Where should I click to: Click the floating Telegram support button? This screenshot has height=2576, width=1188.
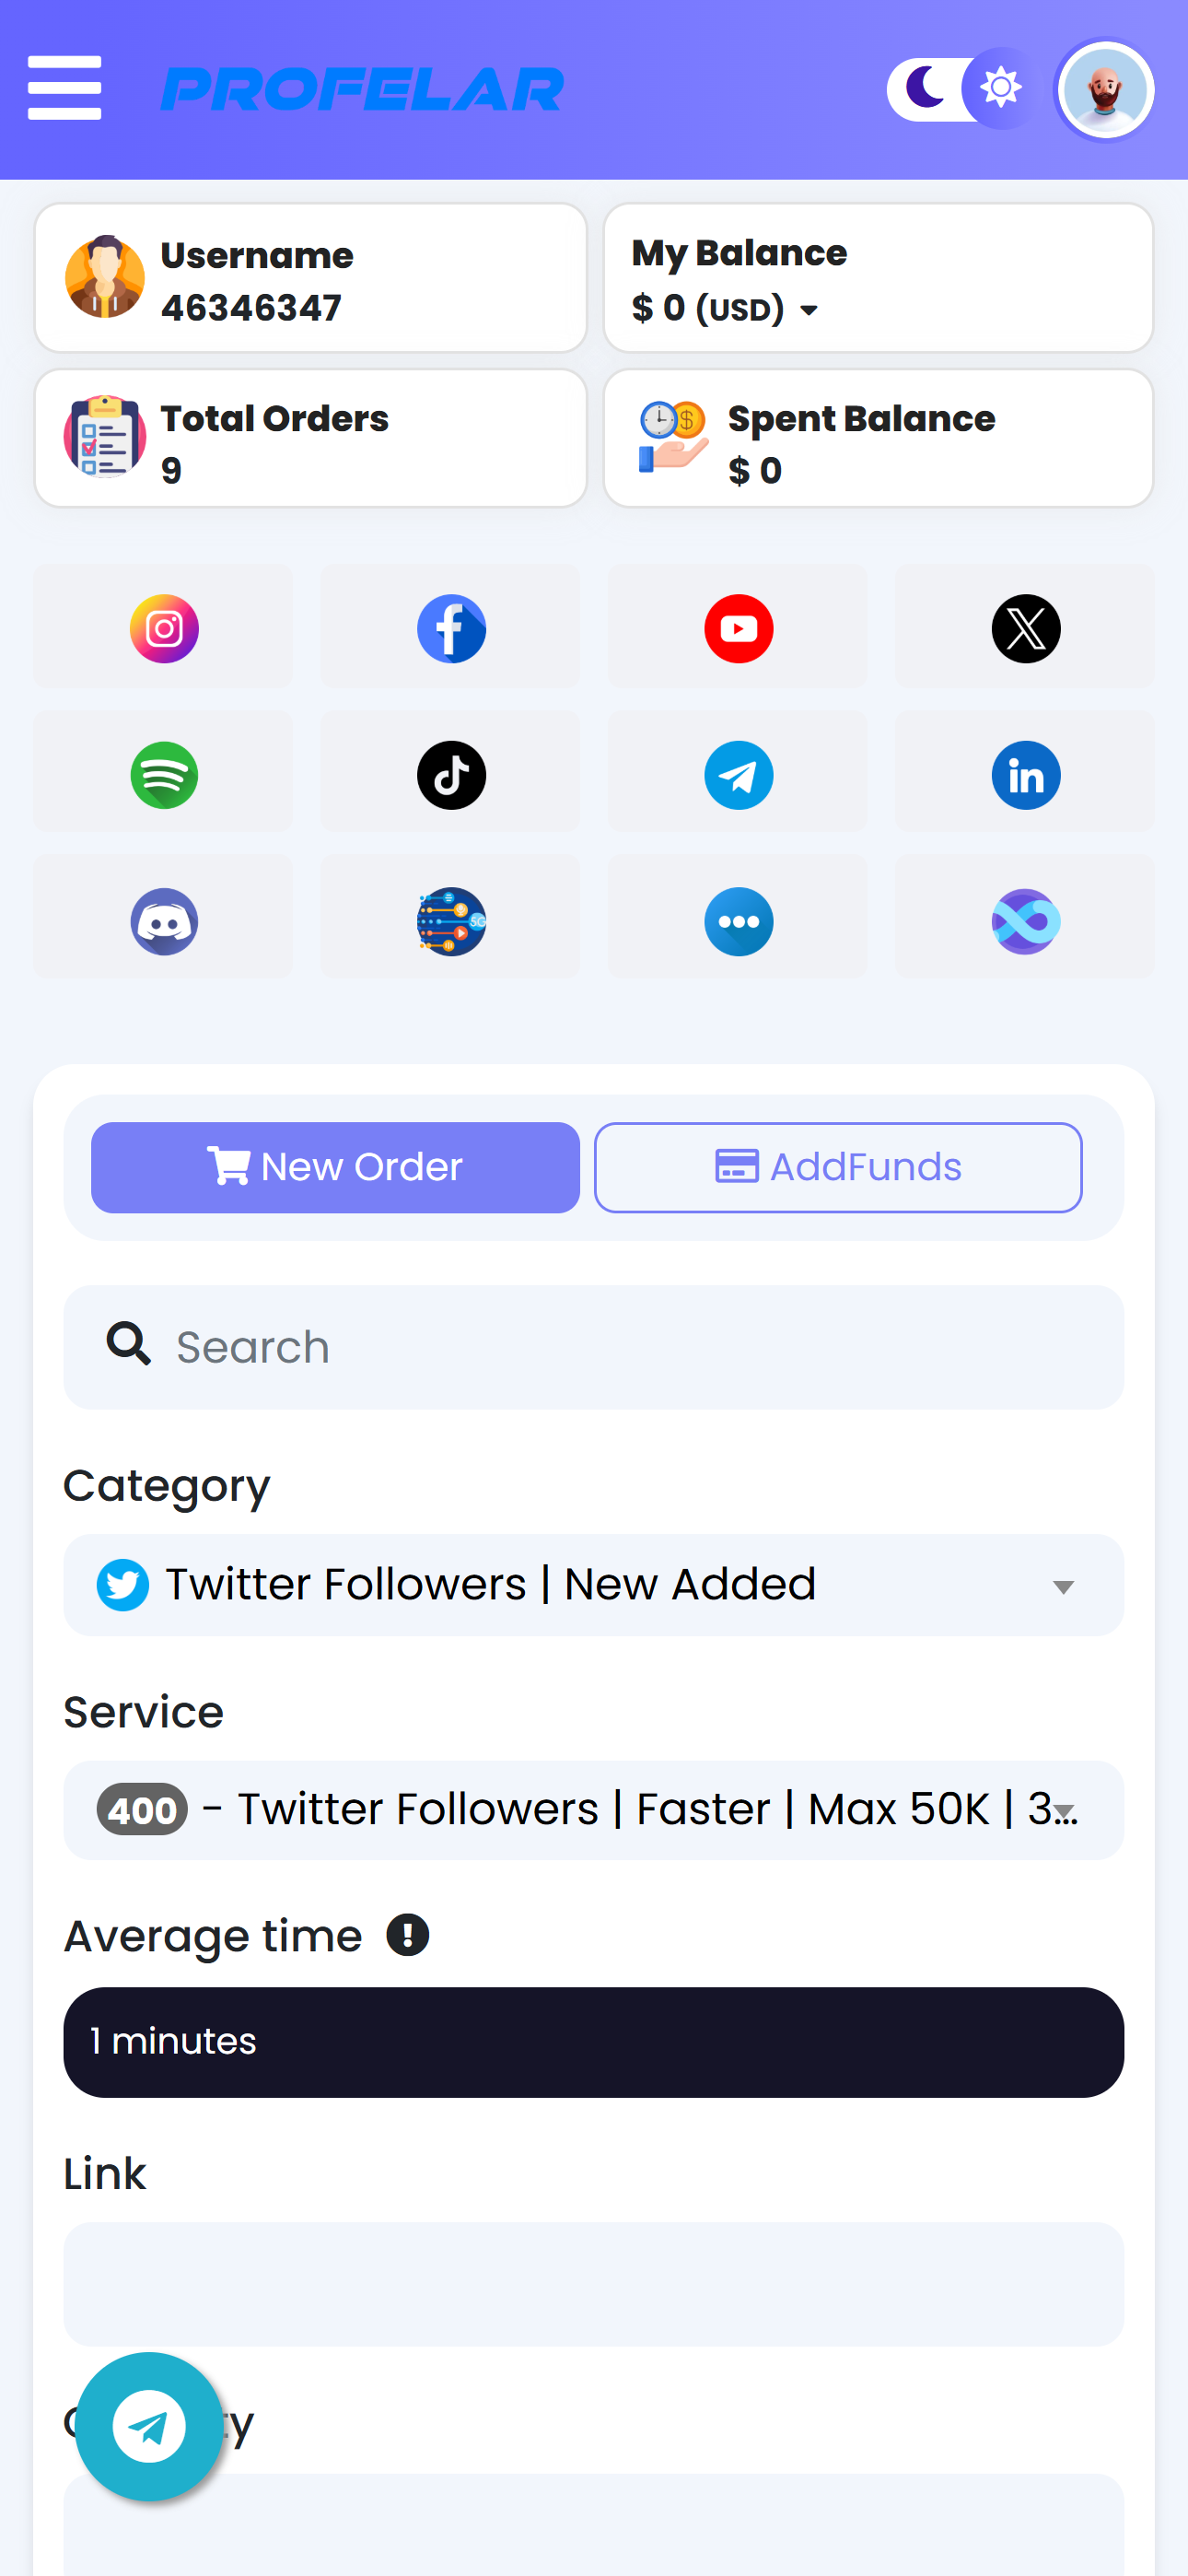pos(149,2426)
